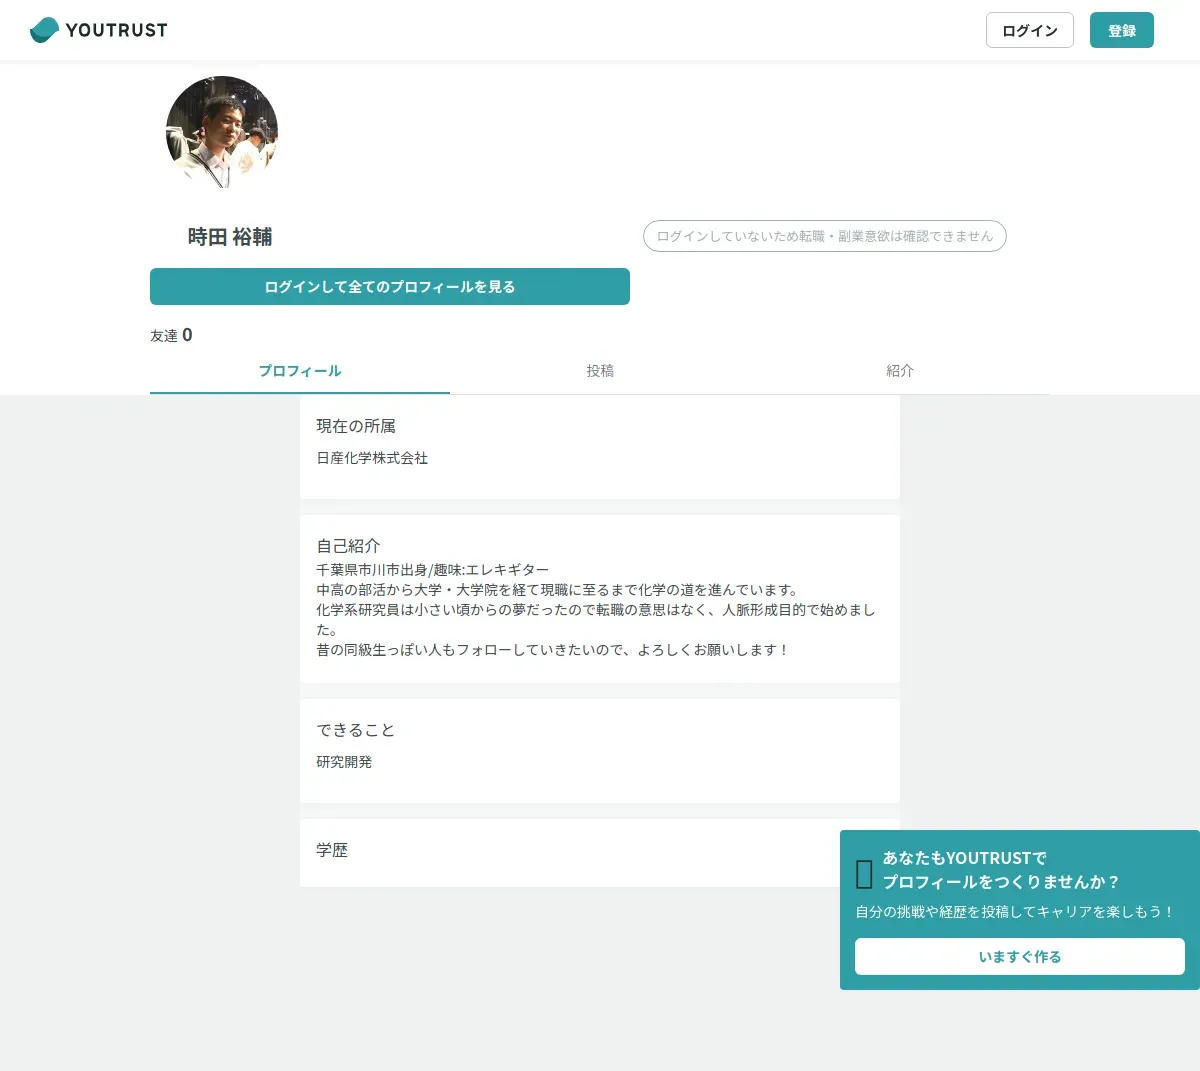The image size is (1200, 1071).
Task: Click the いますぐ作る button
Action: point(1020,956)
